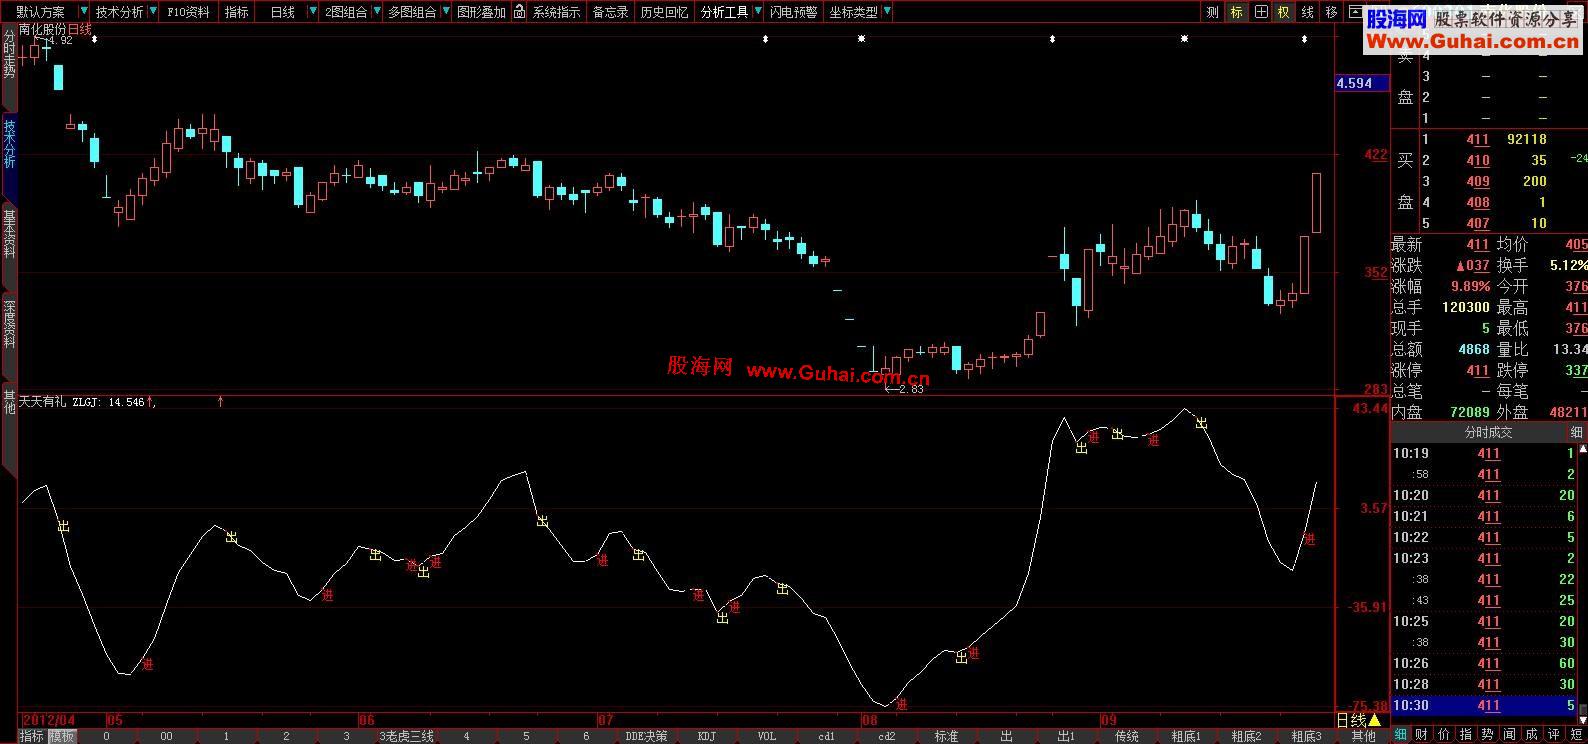Screen dimensions: 1588x744
Task: Select the DDE决策 template tab
Action: (646, 736)
